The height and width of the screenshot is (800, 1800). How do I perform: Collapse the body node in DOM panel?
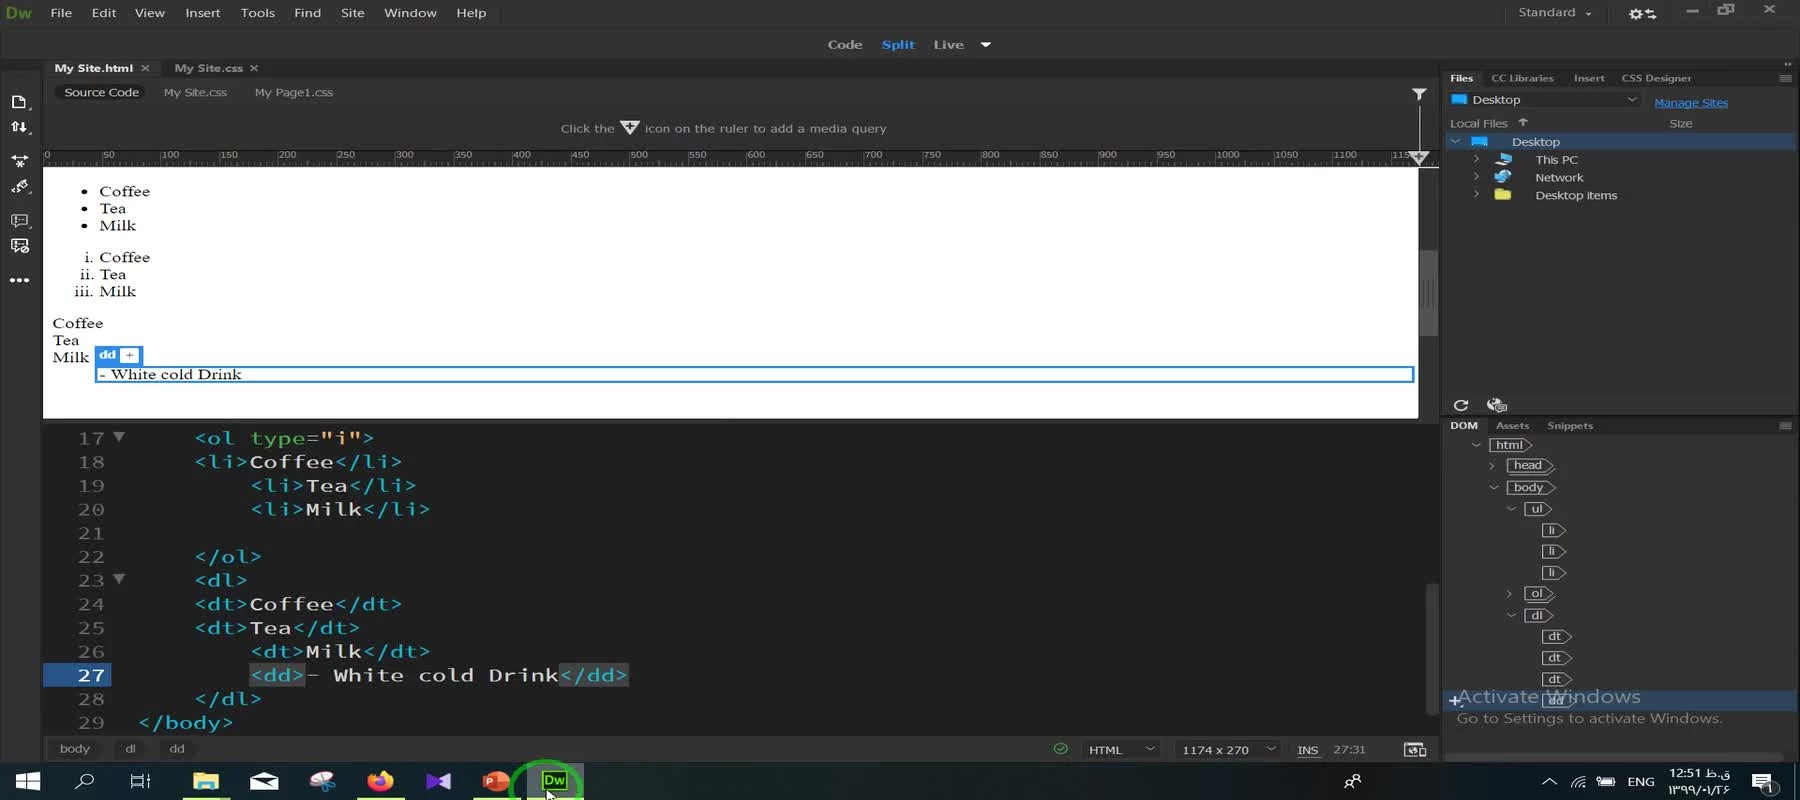click(1494, 488)
